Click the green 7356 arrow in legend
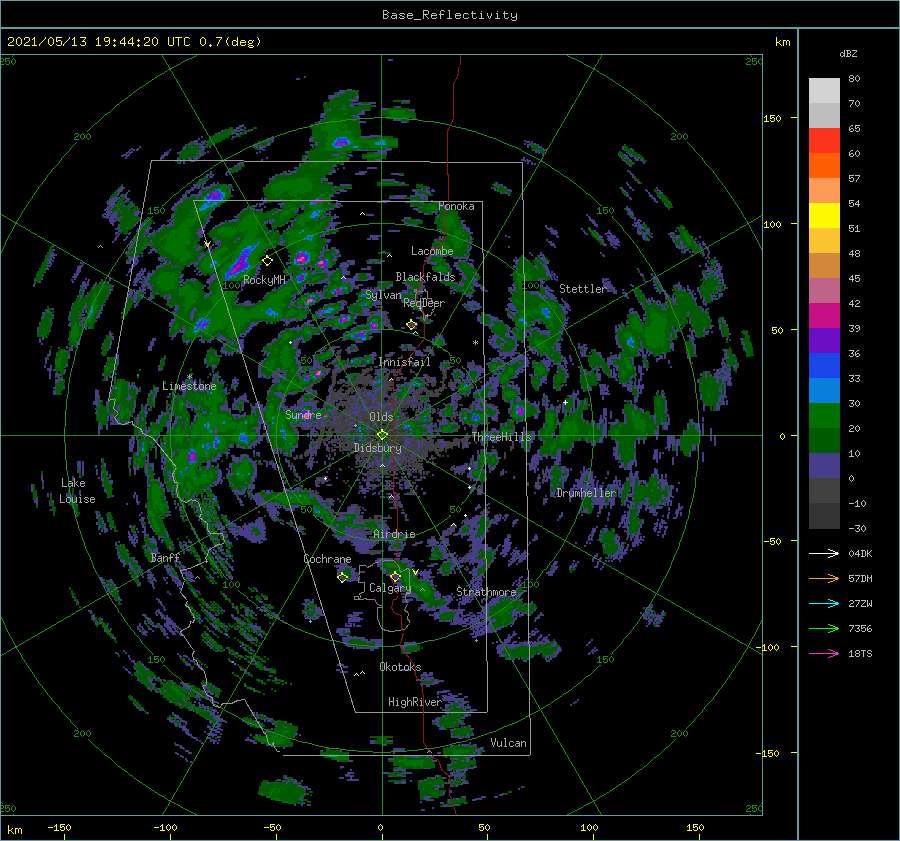 click(824, 629)
